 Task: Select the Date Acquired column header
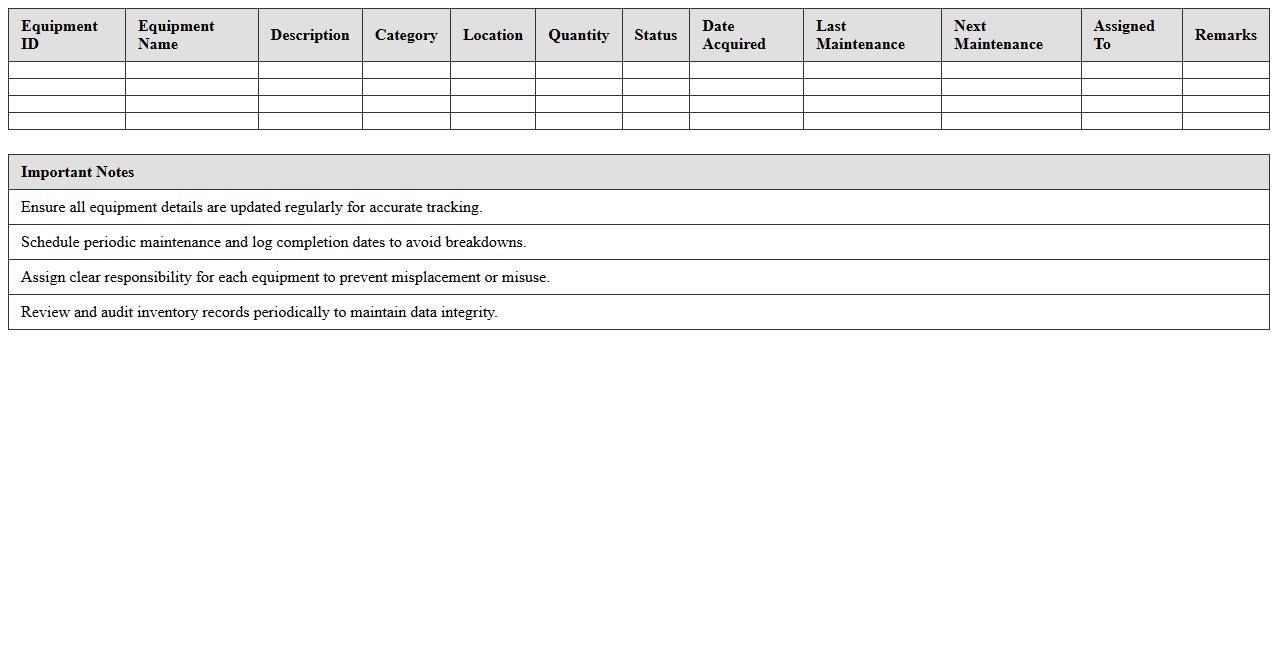tap(734, 35)
